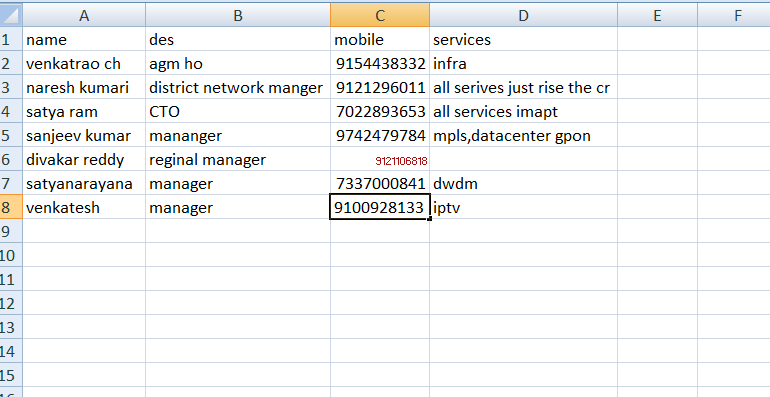
Task: Select row 6 header
Action: (x=11, y=159)
